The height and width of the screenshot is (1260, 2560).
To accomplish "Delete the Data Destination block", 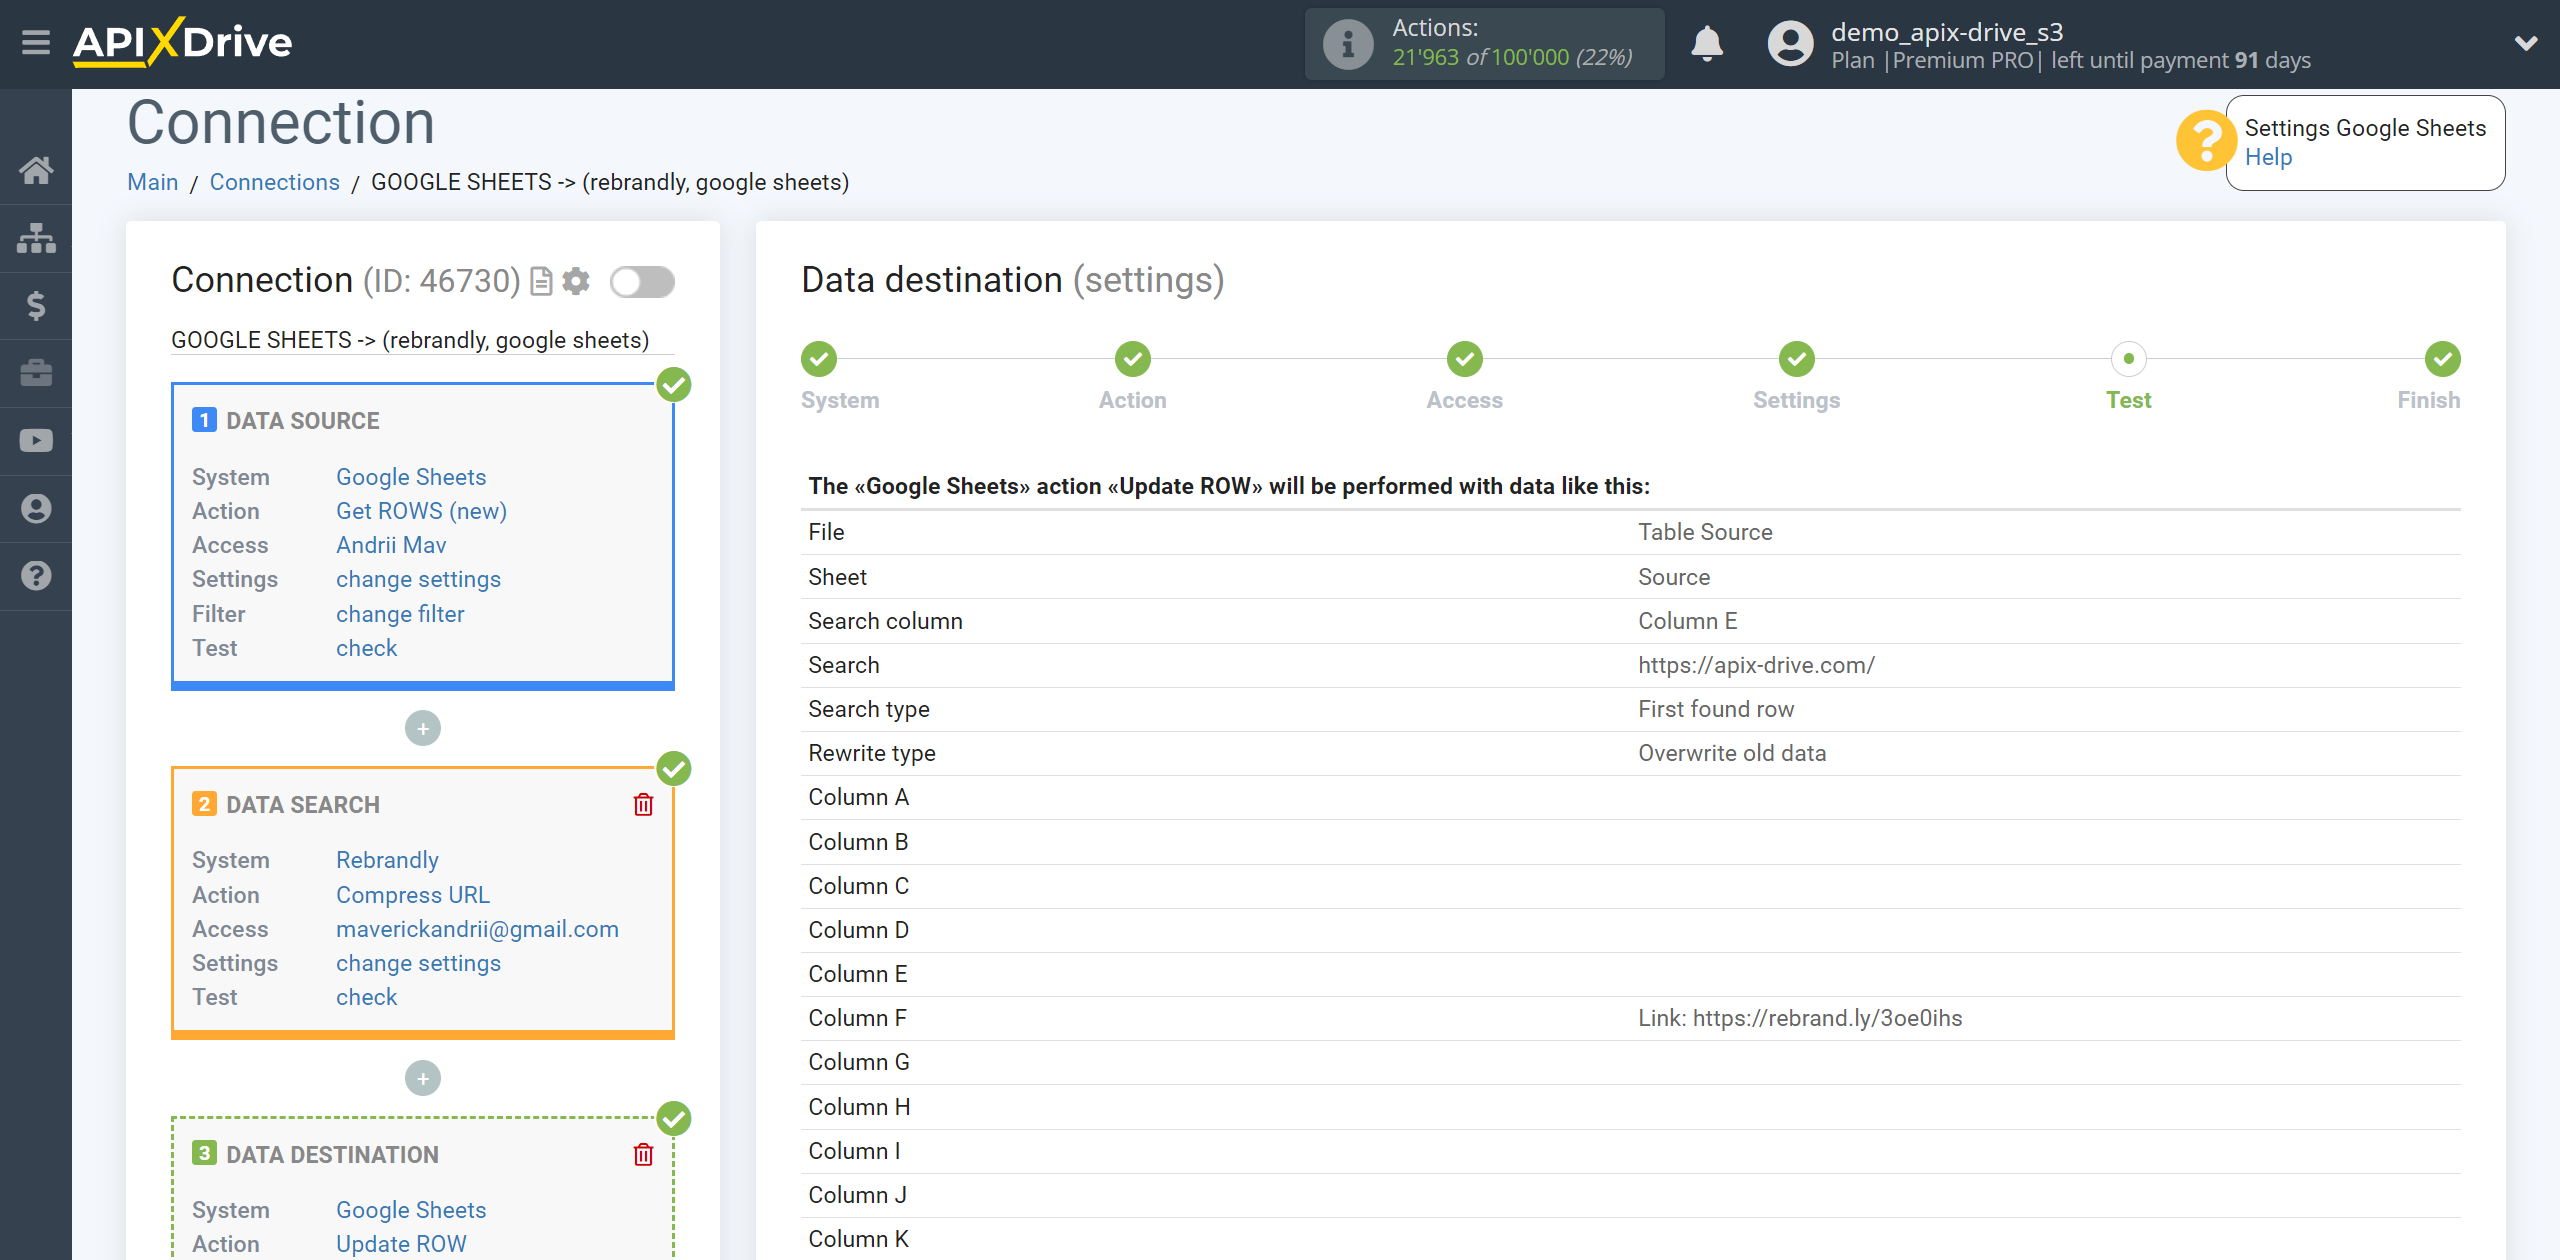I will 643,1154.
